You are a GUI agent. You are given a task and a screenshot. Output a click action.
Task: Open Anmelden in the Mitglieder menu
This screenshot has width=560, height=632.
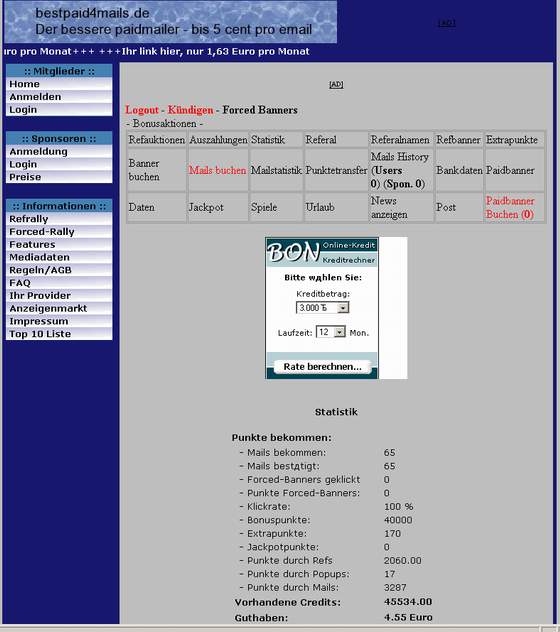tap(59, 97)
